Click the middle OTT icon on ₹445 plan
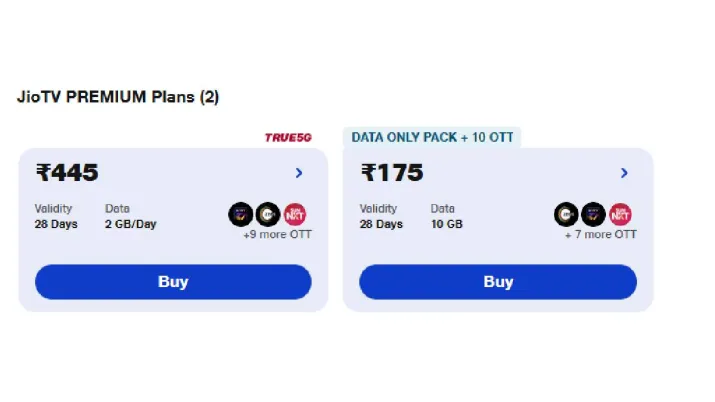The width and height of the screenshot is (715, 402). 267,213
